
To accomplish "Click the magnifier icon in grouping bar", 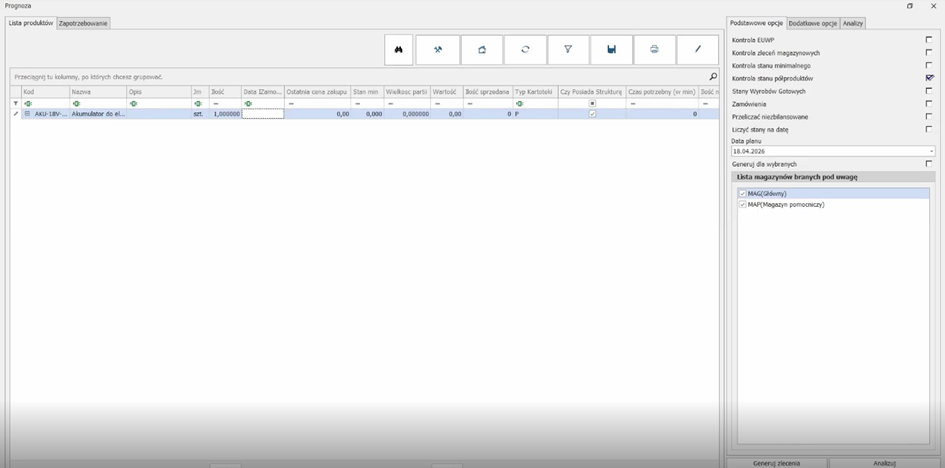I will pyautogui.click(x=713, y=76).
